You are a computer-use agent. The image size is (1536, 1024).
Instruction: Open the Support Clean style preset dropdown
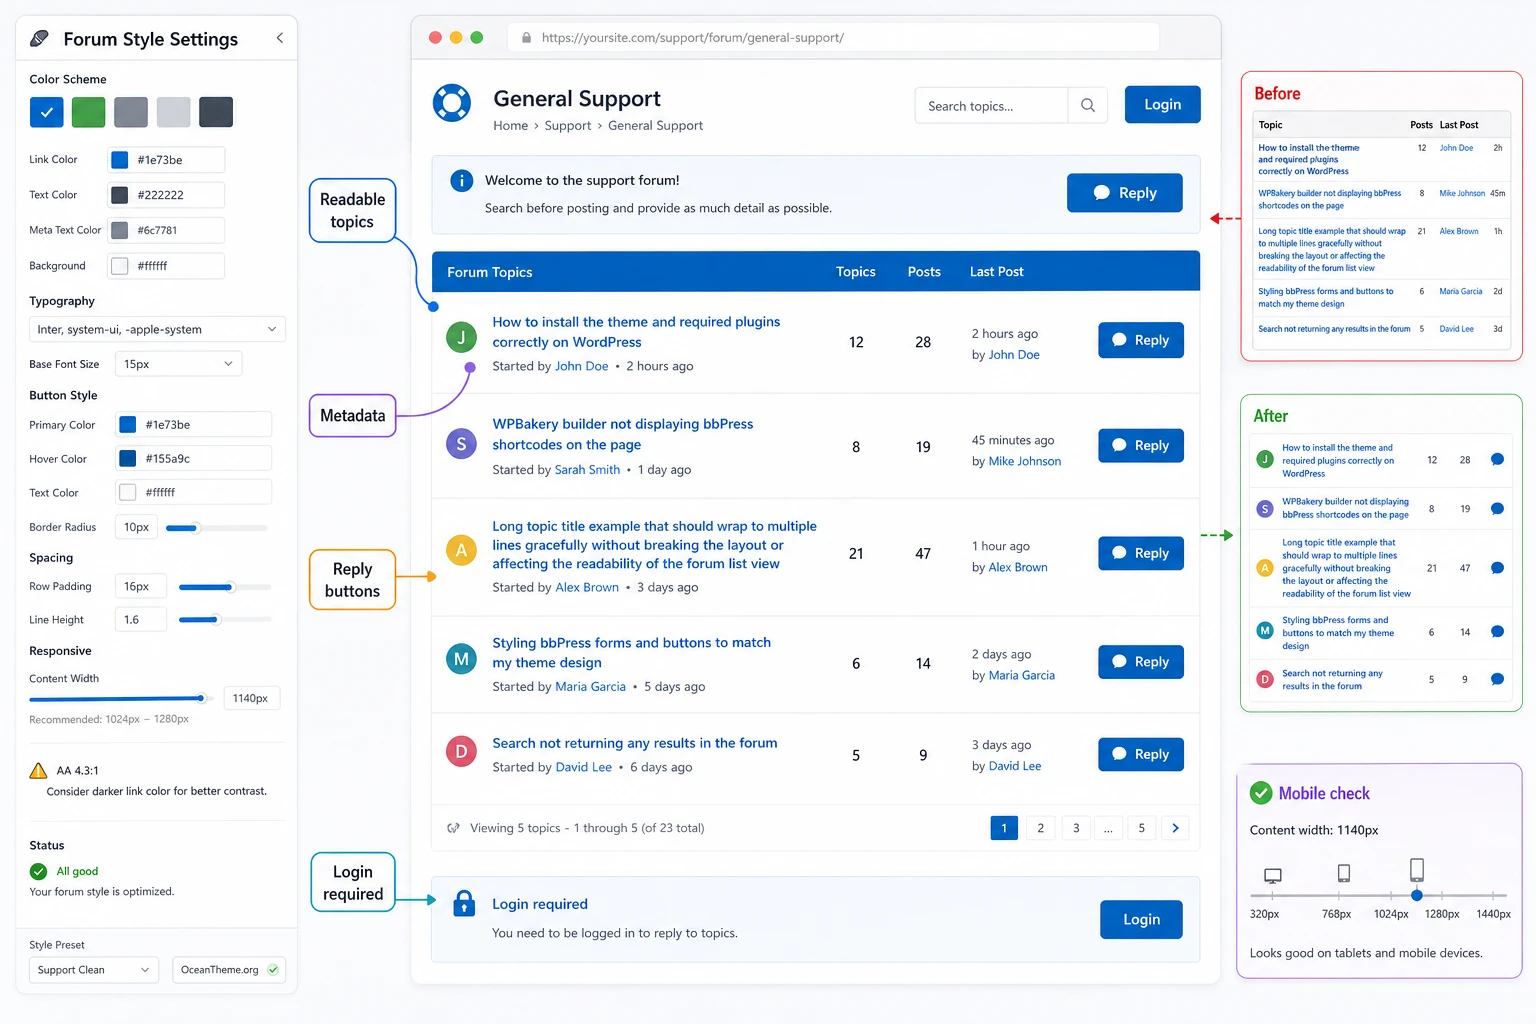[94, 970]
